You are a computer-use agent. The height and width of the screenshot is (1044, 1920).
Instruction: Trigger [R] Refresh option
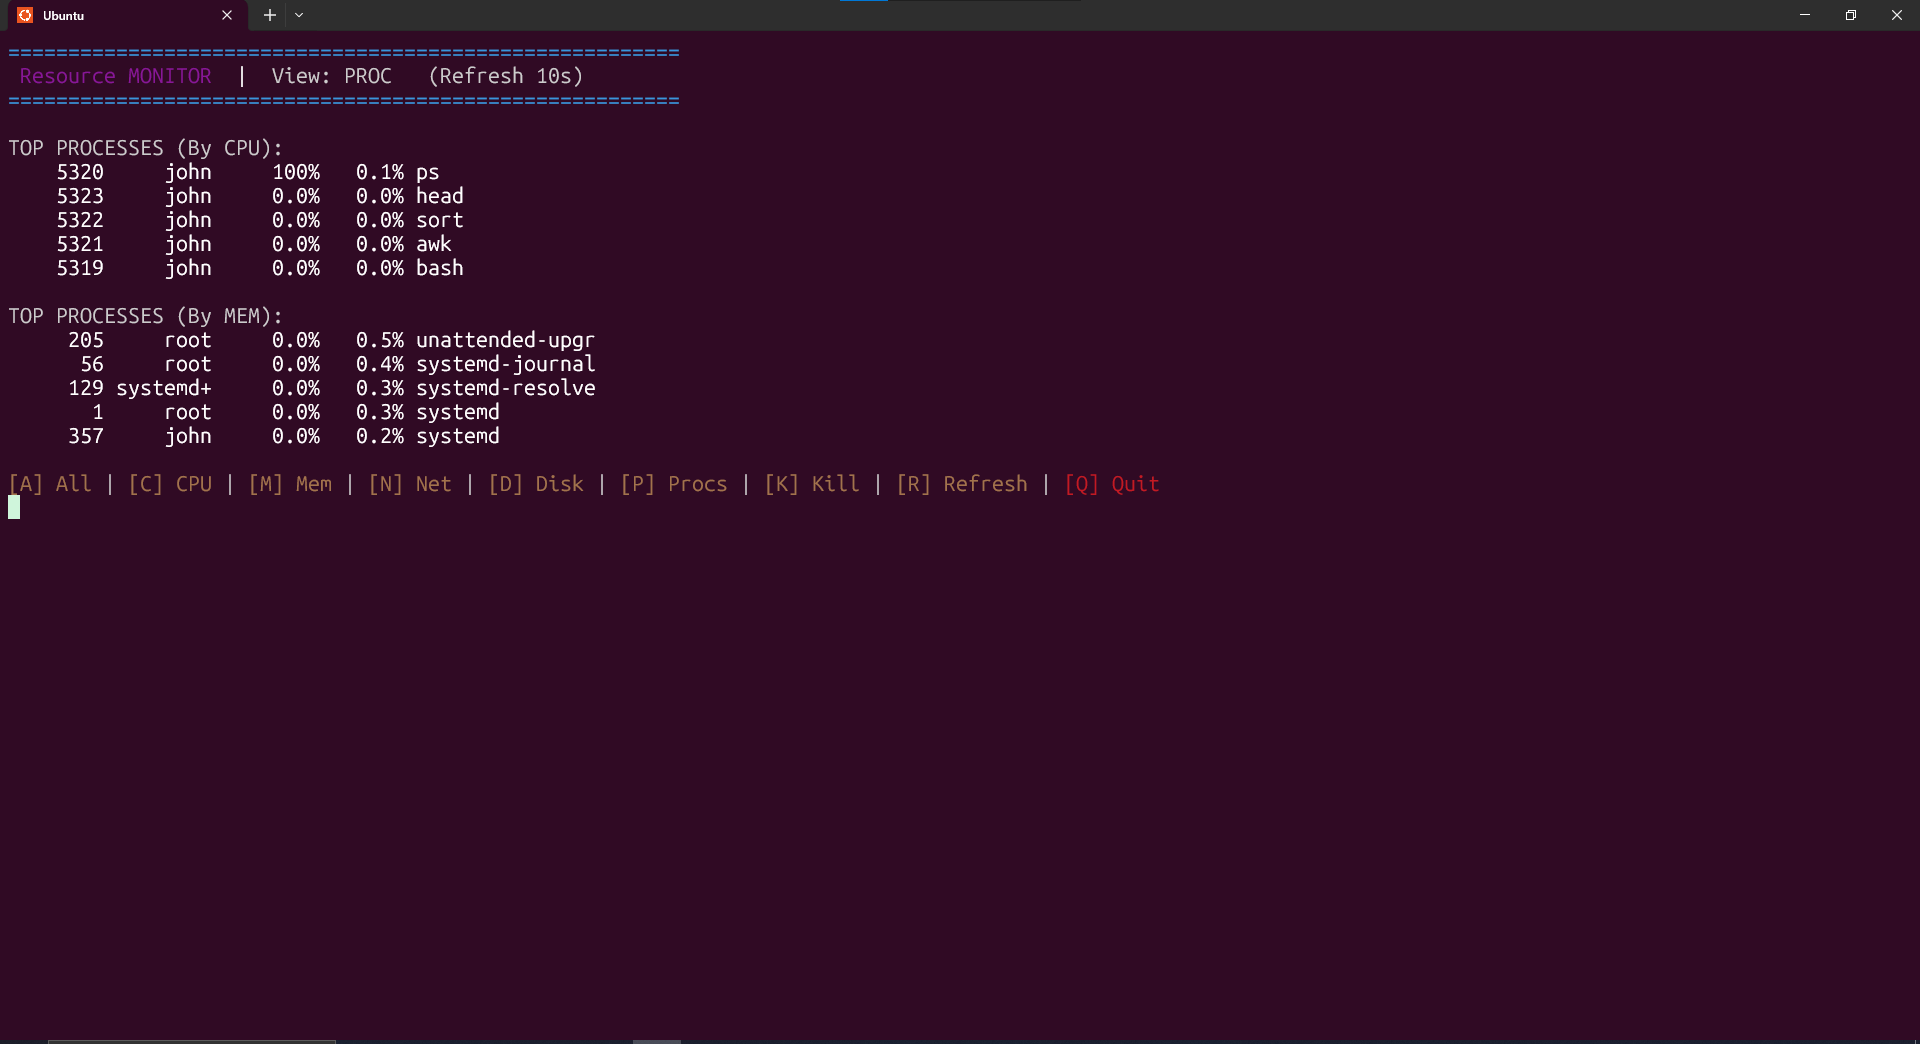point(961,483)
